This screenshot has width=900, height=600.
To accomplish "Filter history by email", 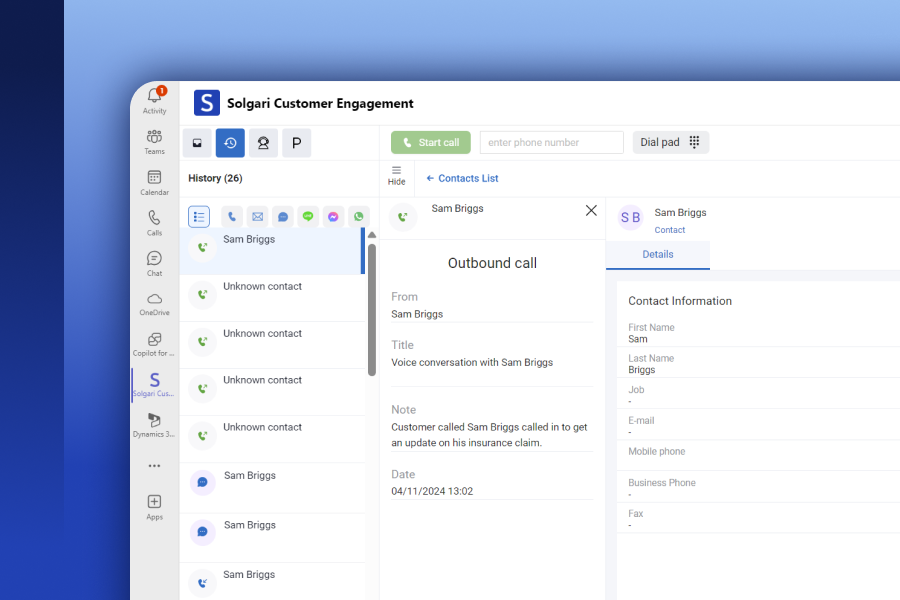I will click(x=257, y=216).
